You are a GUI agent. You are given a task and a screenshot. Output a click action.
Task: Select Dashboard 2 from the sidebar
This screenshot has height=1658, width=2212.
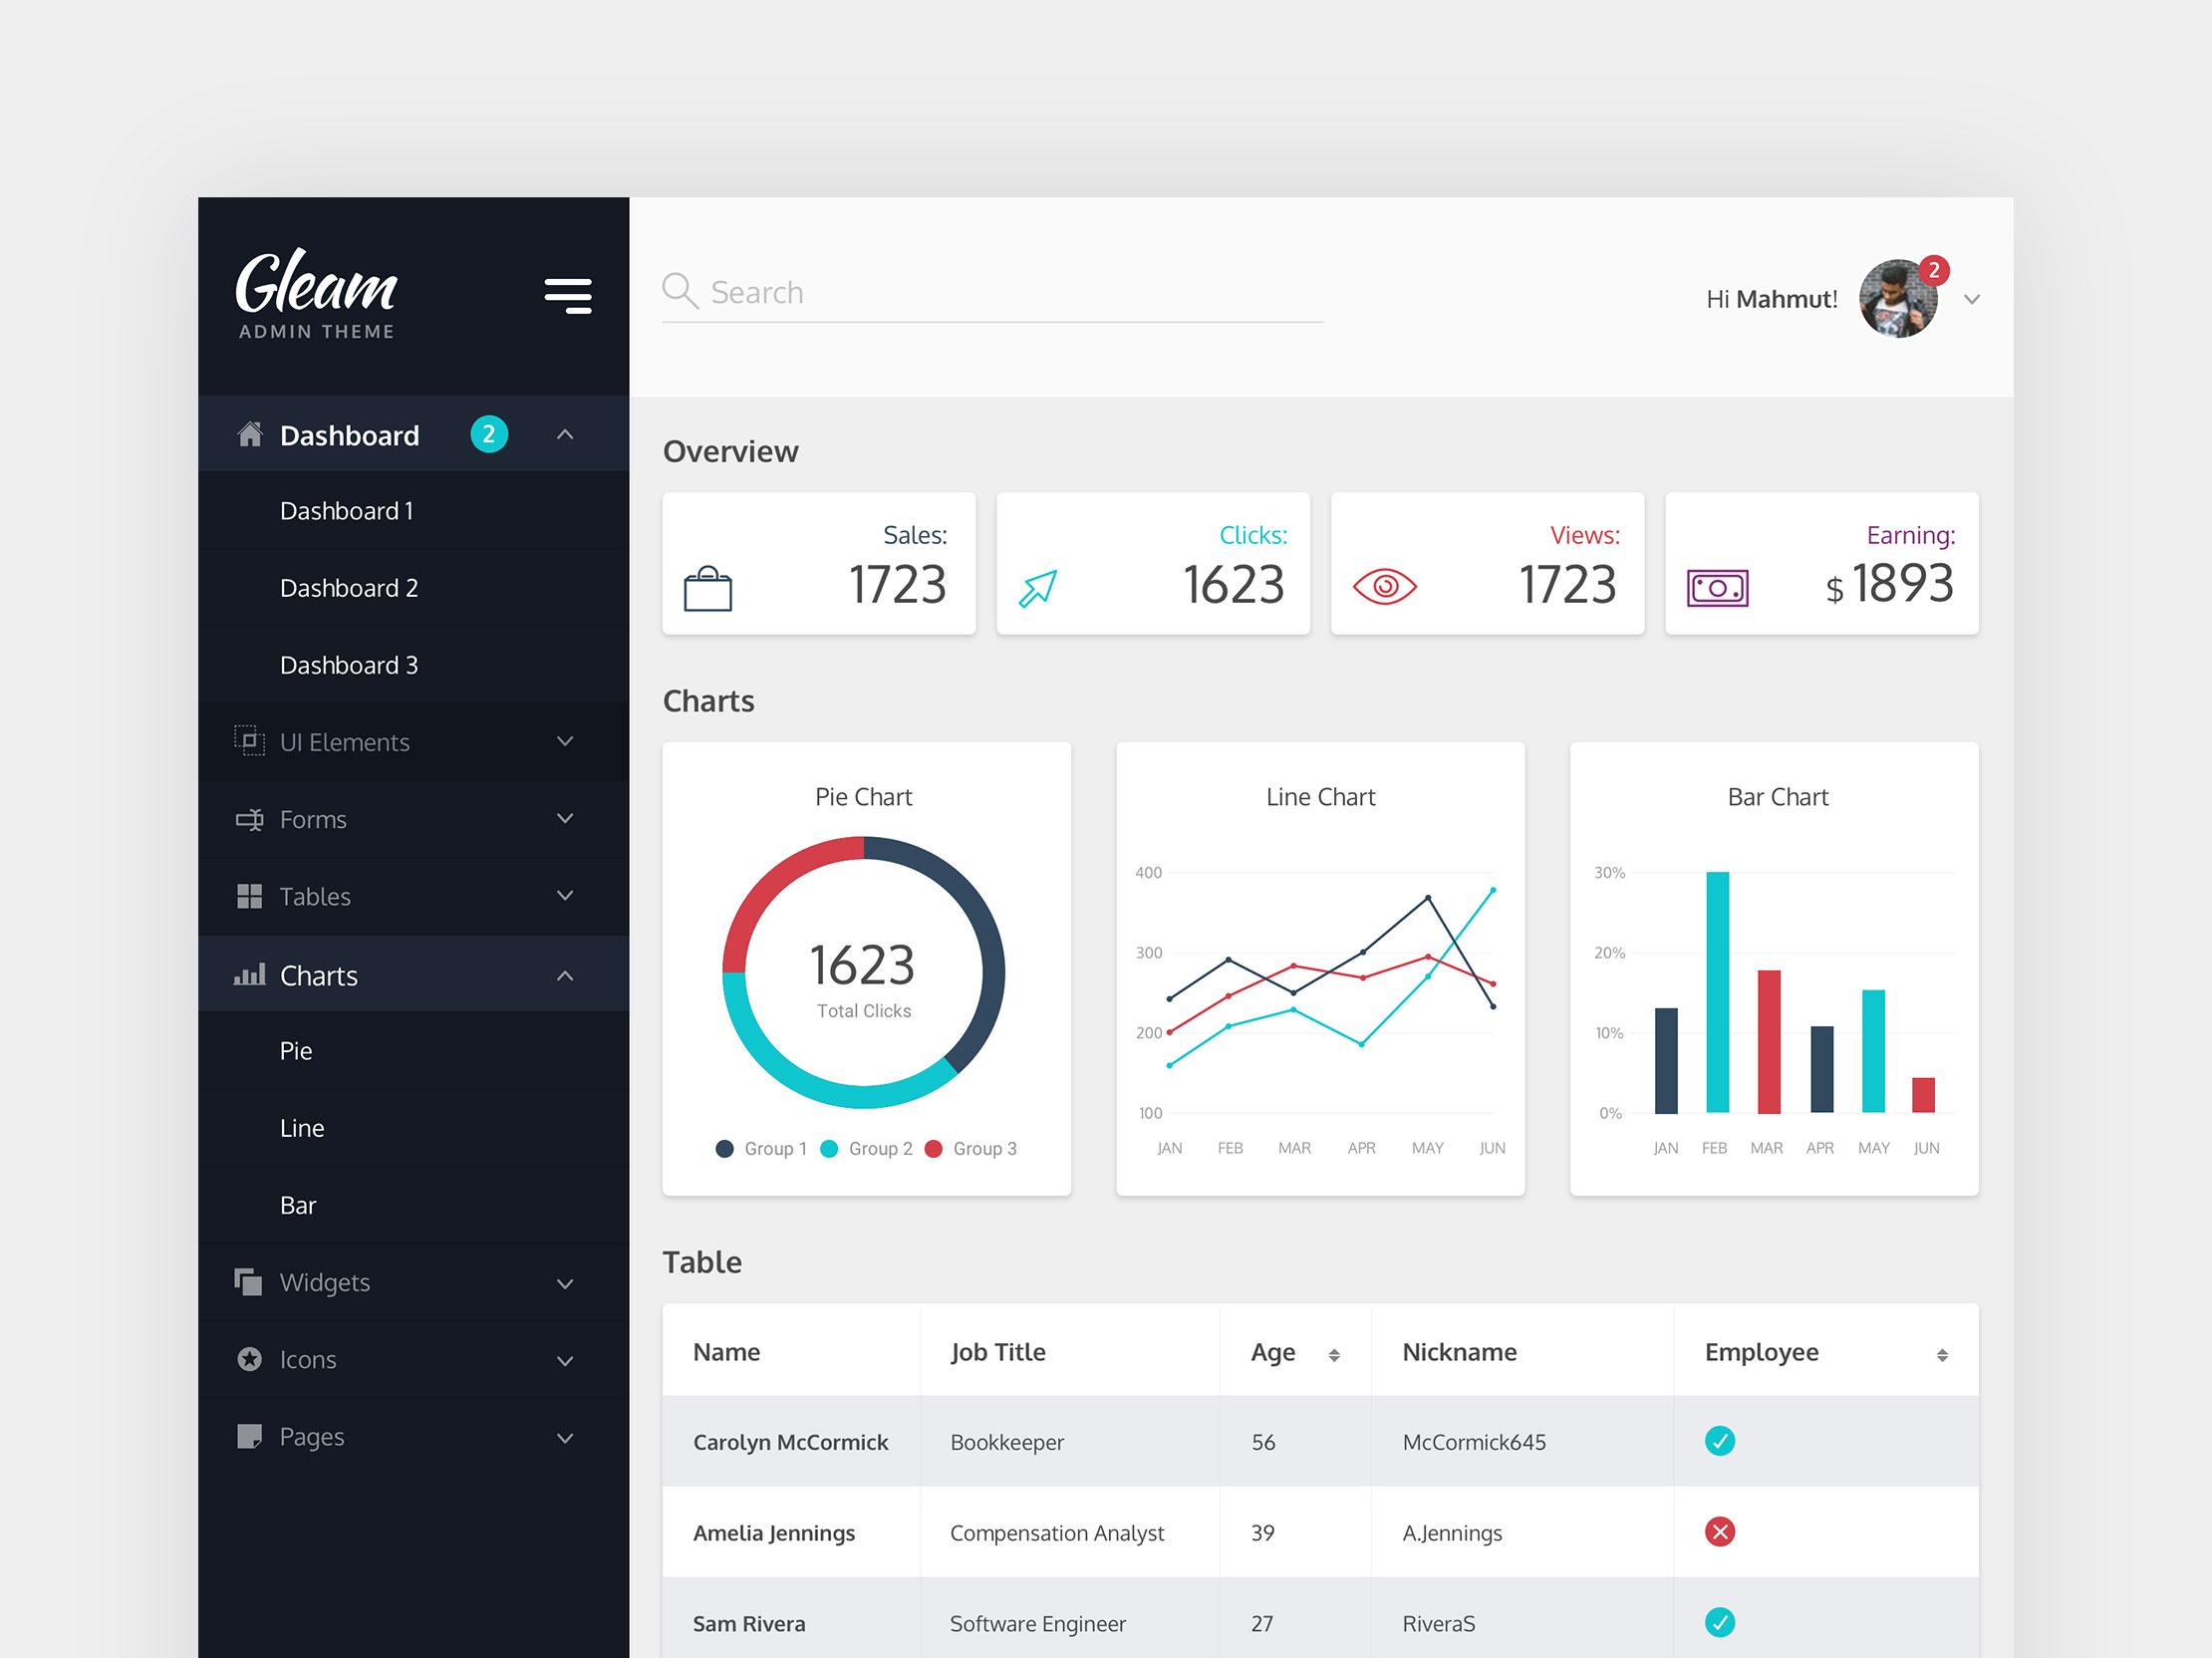click(x=349, y=588)
